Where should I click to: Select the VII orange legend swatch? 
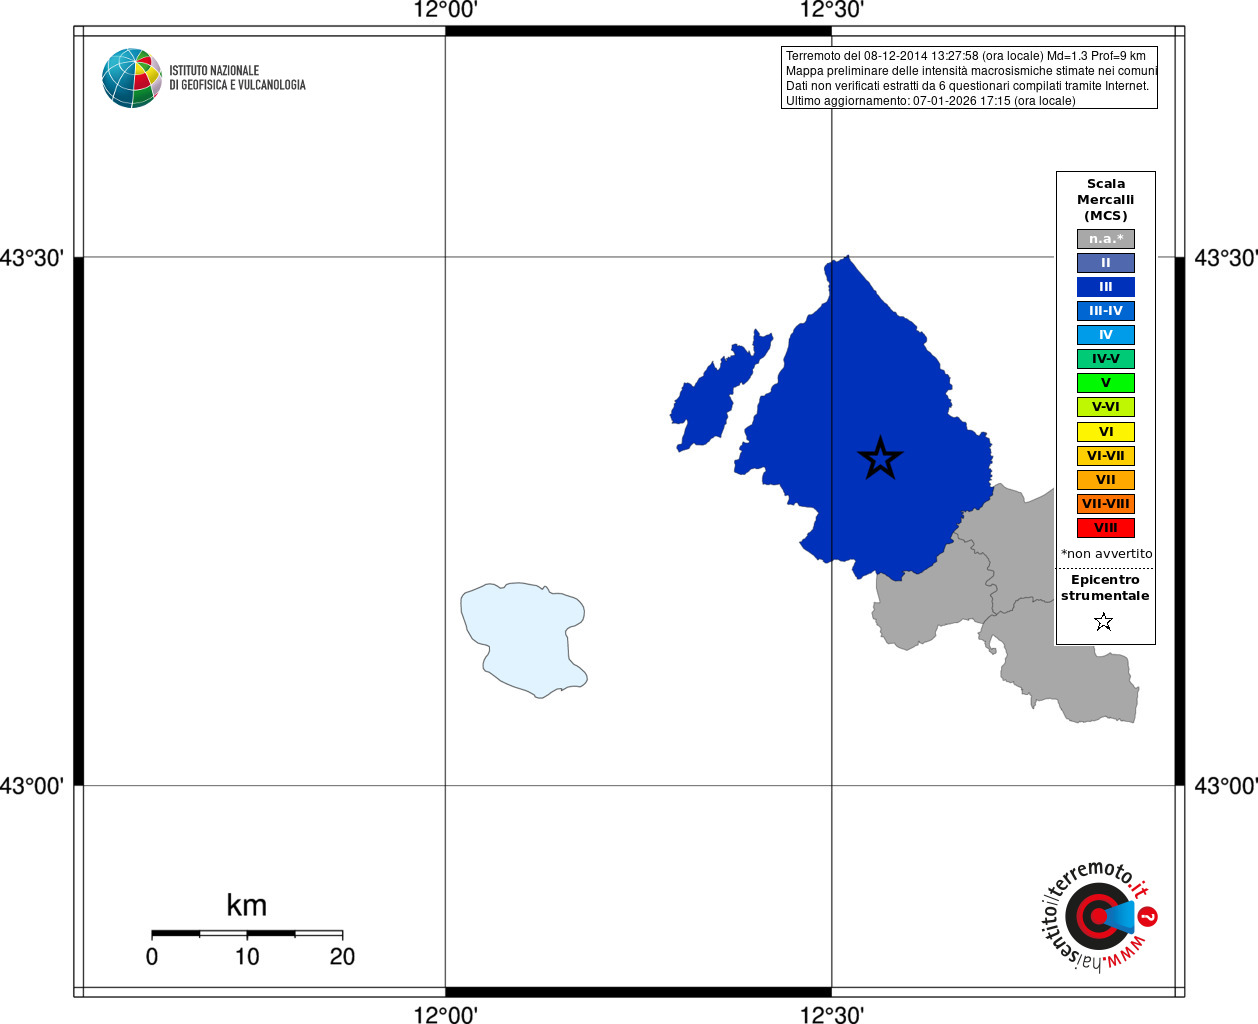click(1106, 480)
